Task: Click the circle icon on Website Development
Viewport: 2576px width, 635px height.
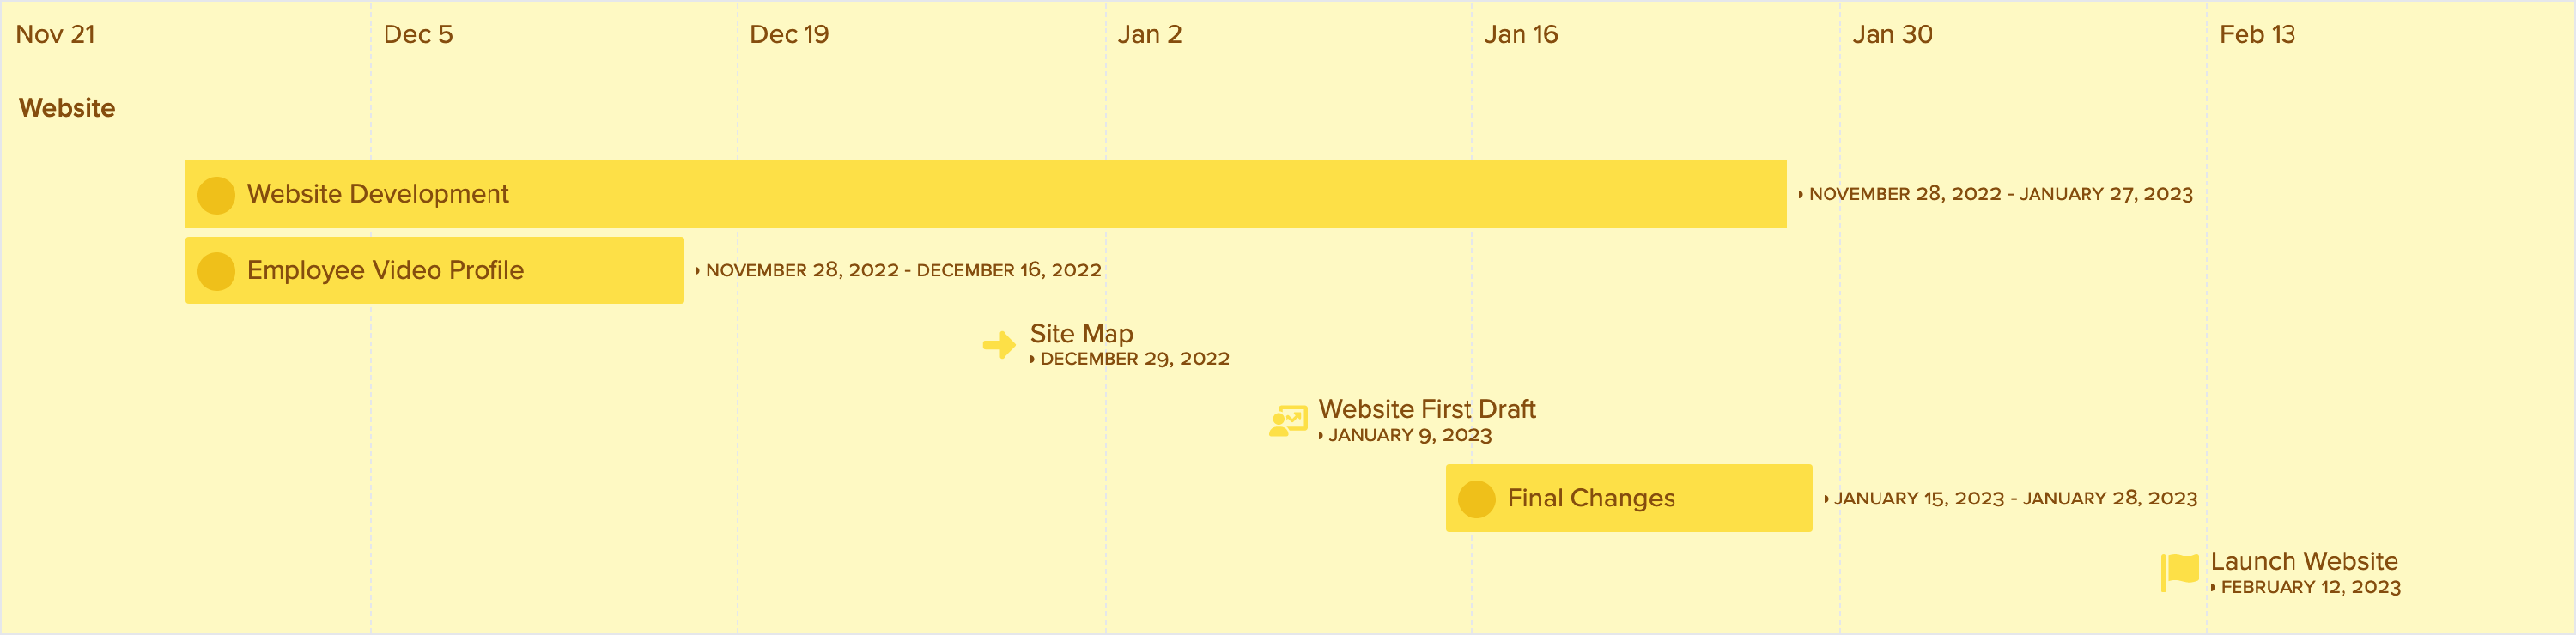Action: pyautogui.click(x=216, y=195)
